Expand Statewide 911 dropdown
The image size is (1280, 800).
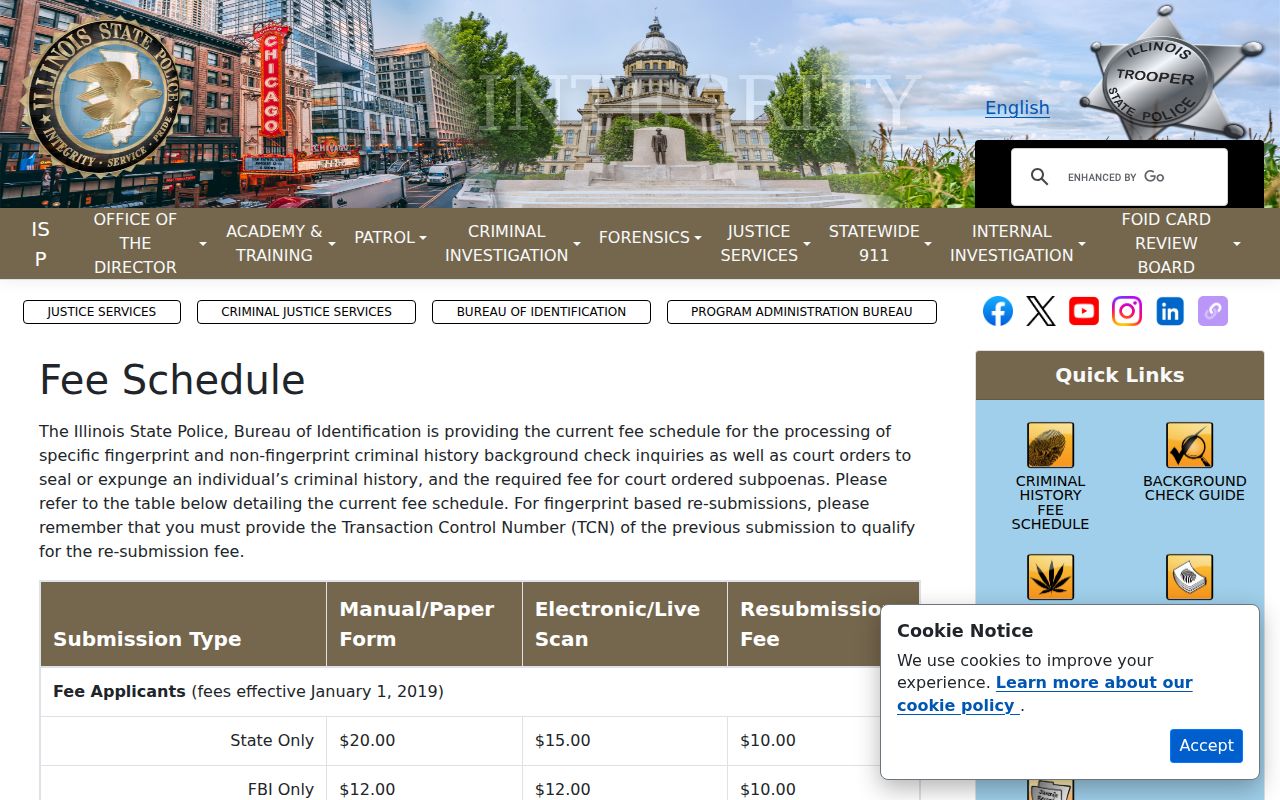[880, 243]
